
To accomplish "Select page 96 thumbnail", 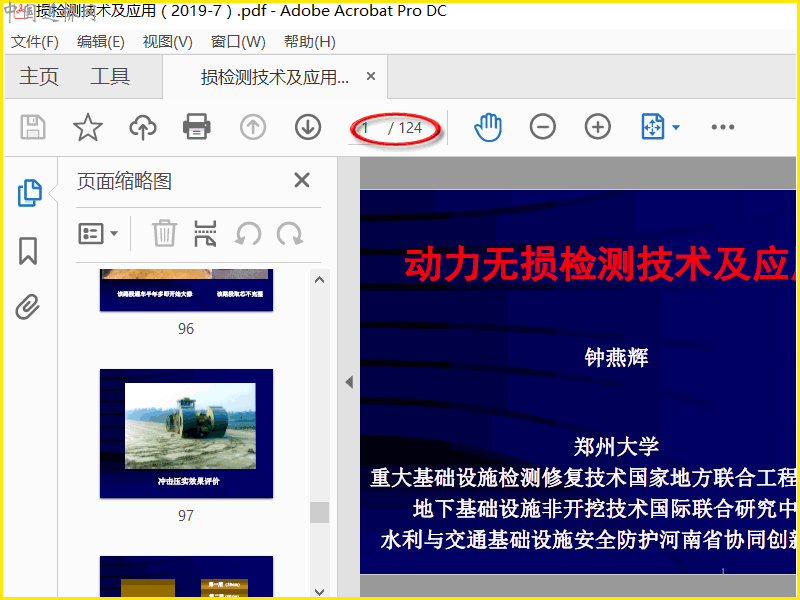I will coord(186,290).
